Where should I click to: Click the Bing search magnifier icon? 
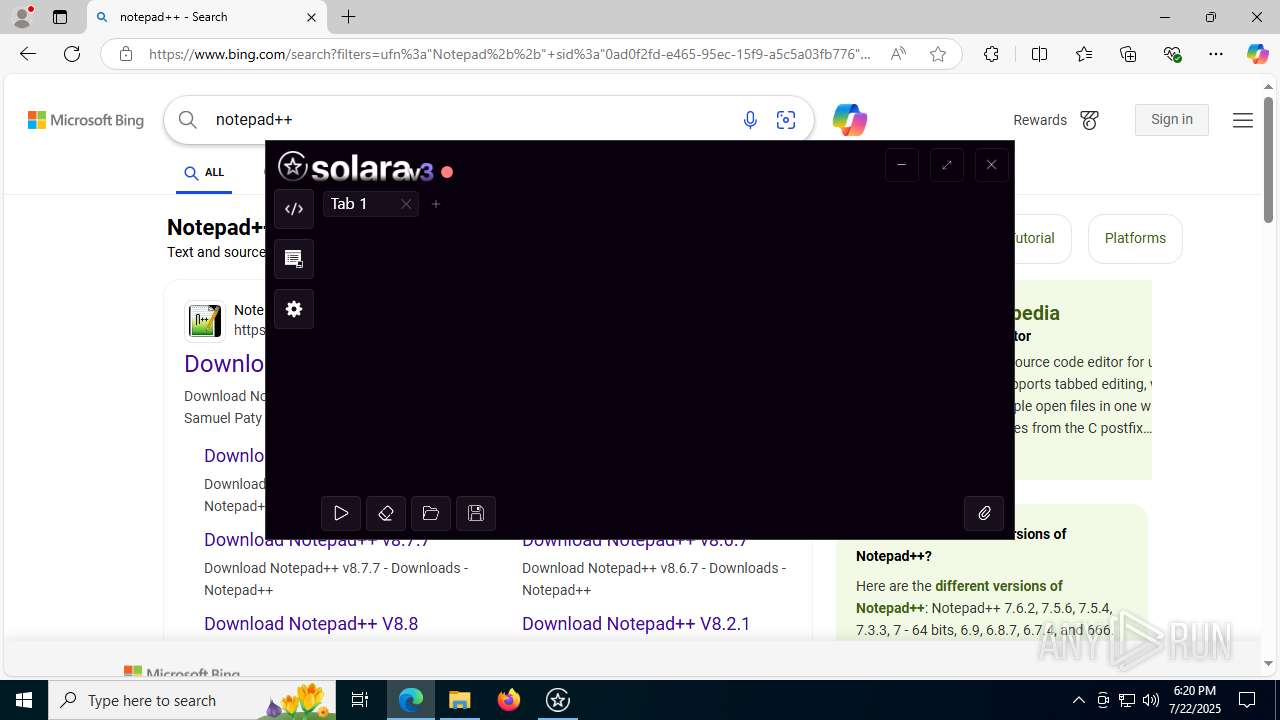pyautogui.click(x=188, y=120)
